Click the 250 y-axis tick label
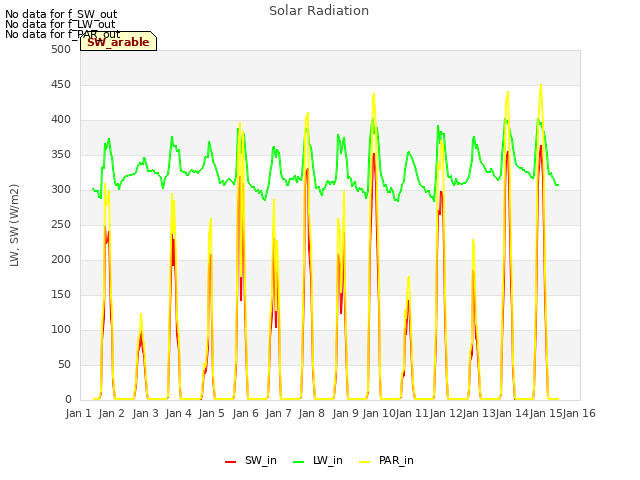The image size is (640, 480). pos(61,224)
